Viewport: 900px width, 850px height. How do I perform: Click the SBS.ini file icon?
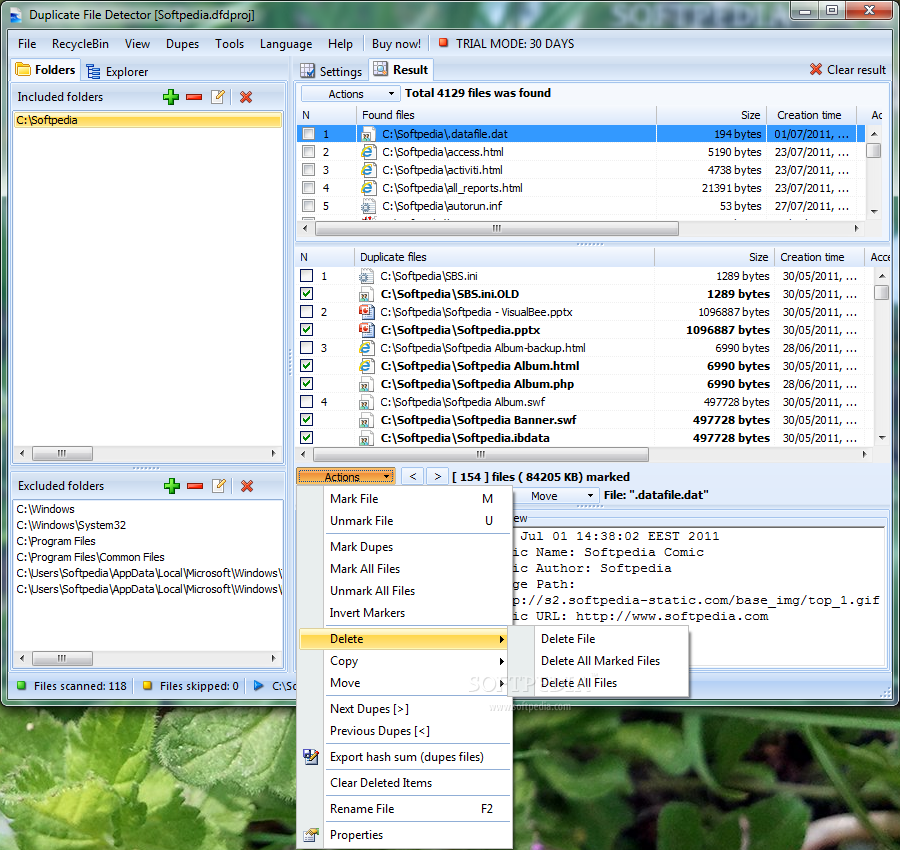point(366,276)
